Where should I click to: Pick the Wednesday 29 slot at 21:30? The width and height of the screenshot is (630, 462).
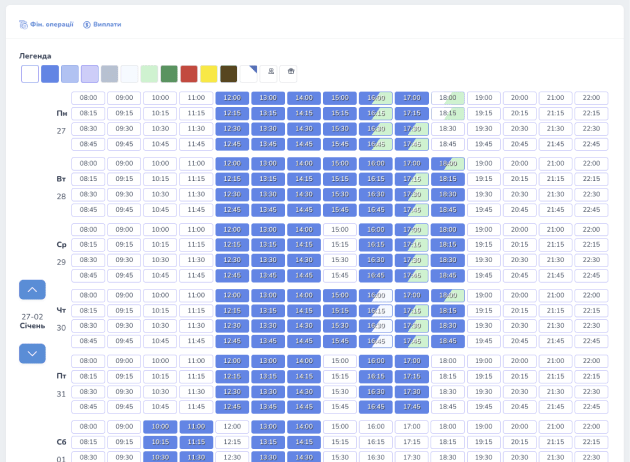tap(555, 260)
